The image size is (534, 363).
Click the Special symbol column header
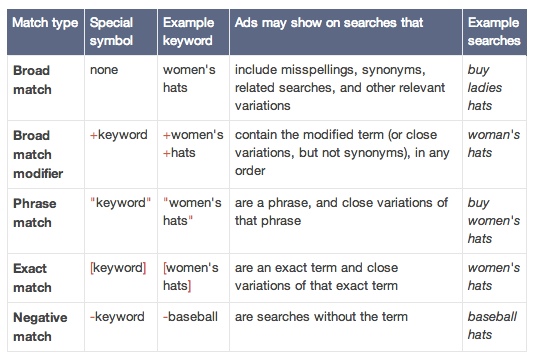[x=111, y=32]
